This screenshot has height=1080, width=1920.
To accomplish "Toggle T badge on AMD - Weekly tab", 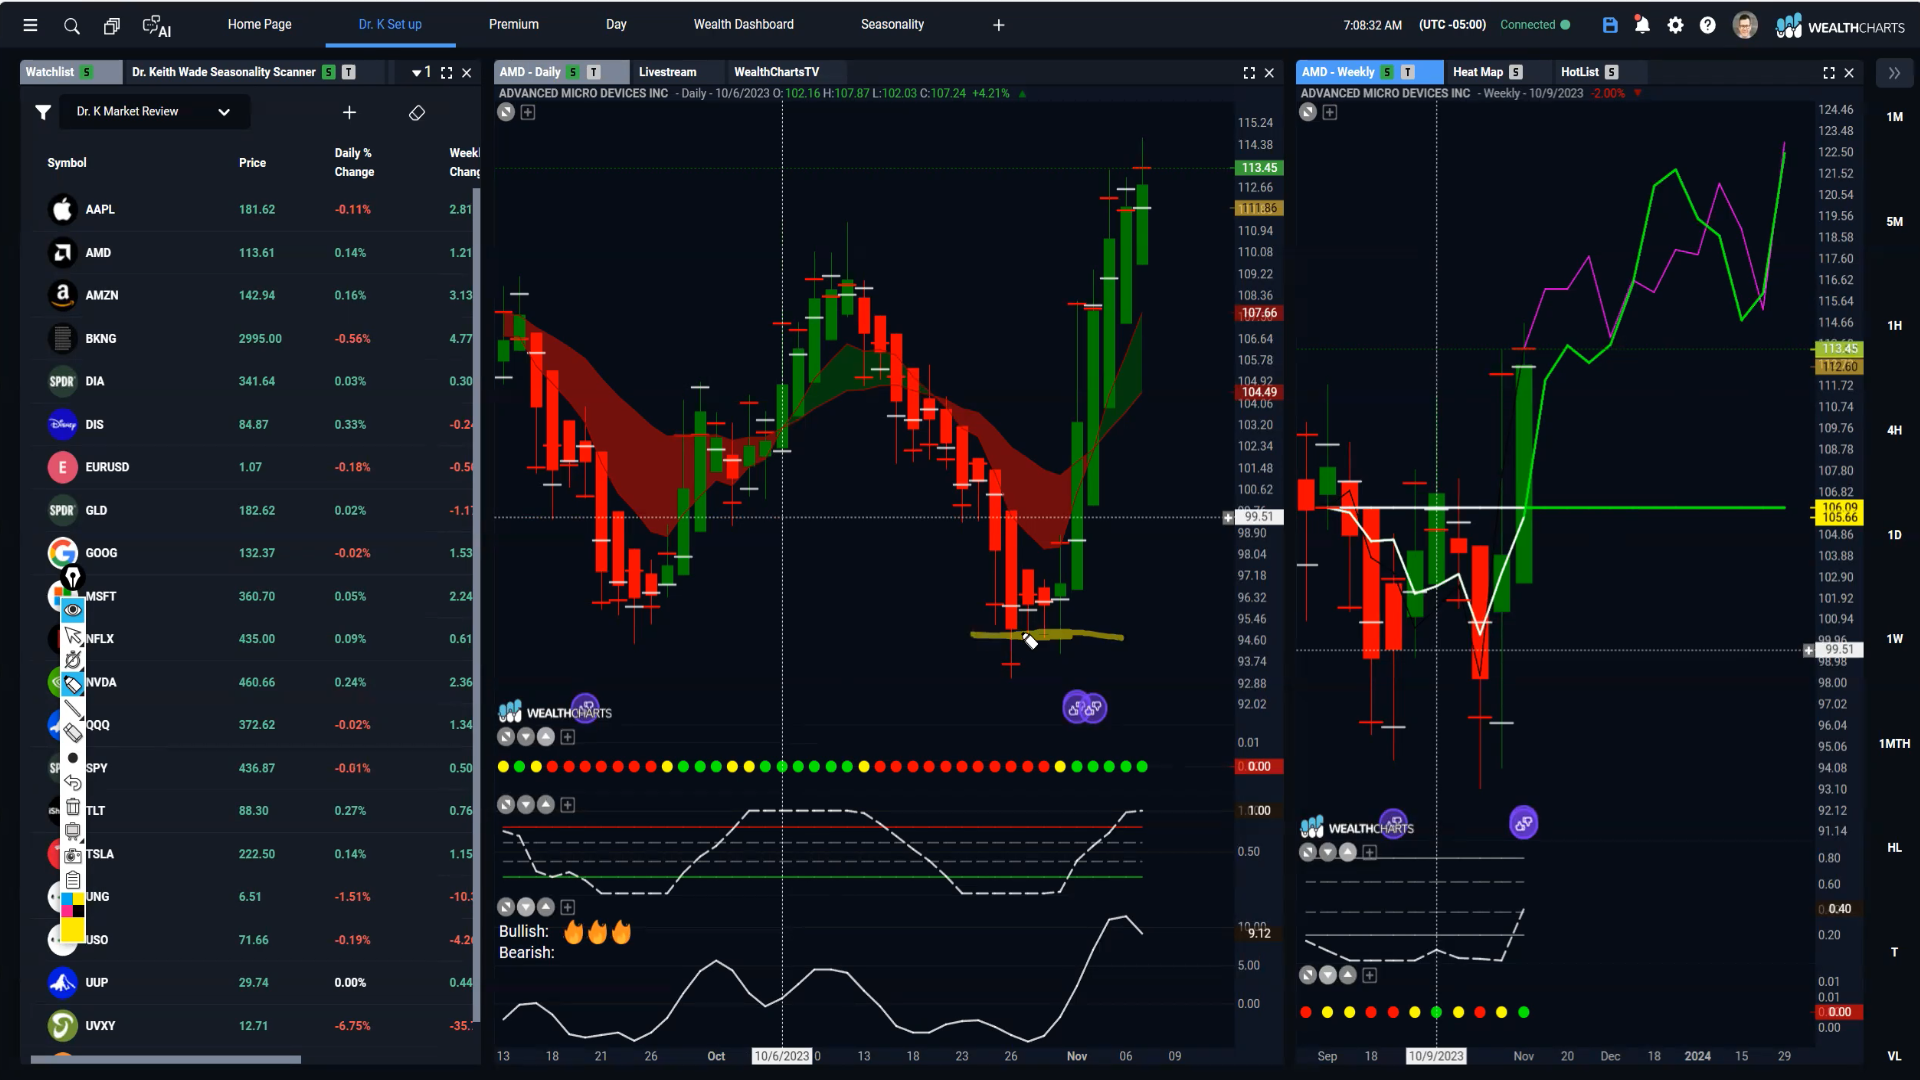I will point(1408,72).
